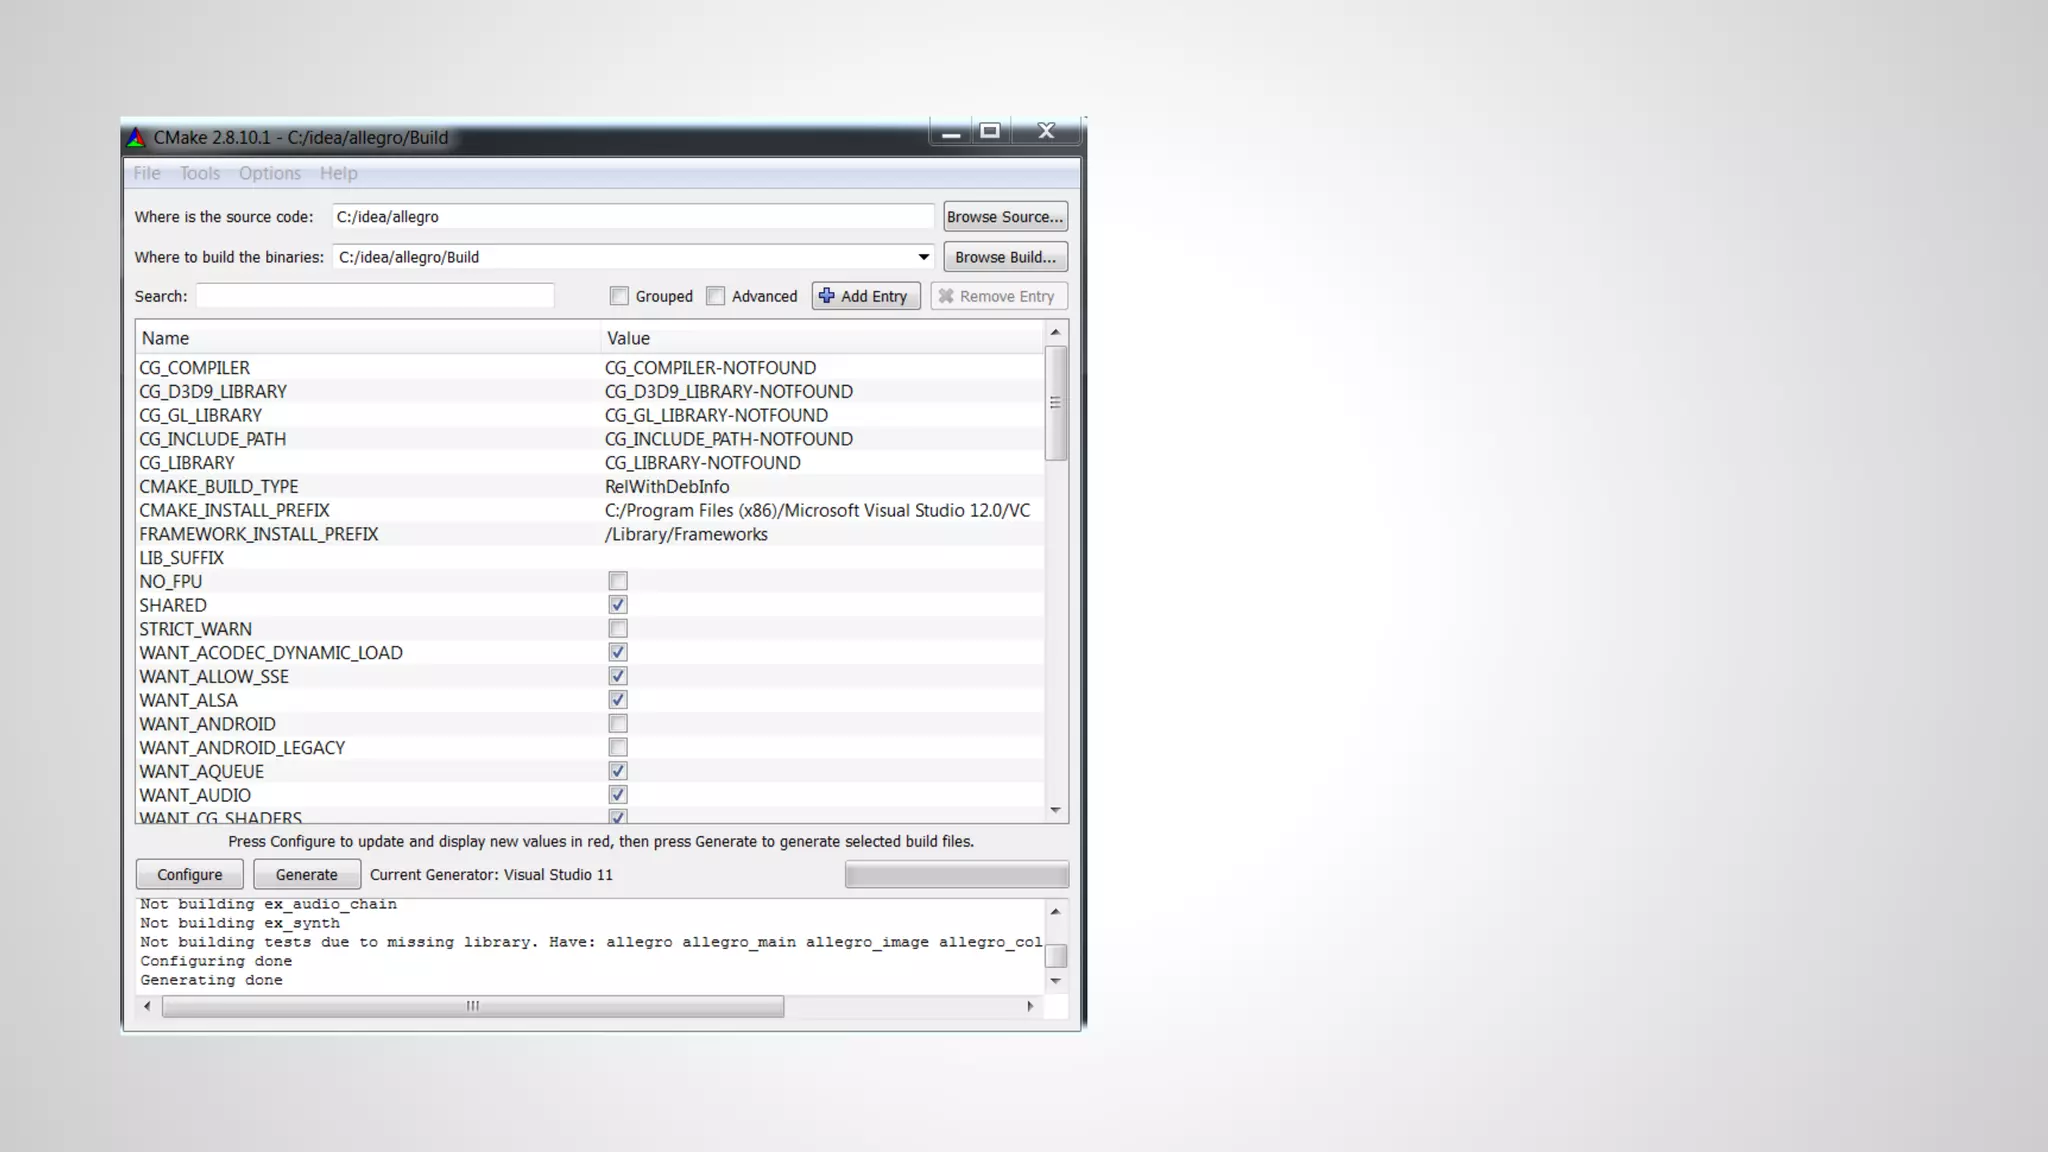
Task: Open the Tools menu
Action: pyautogui.click(x=199, y=173)
